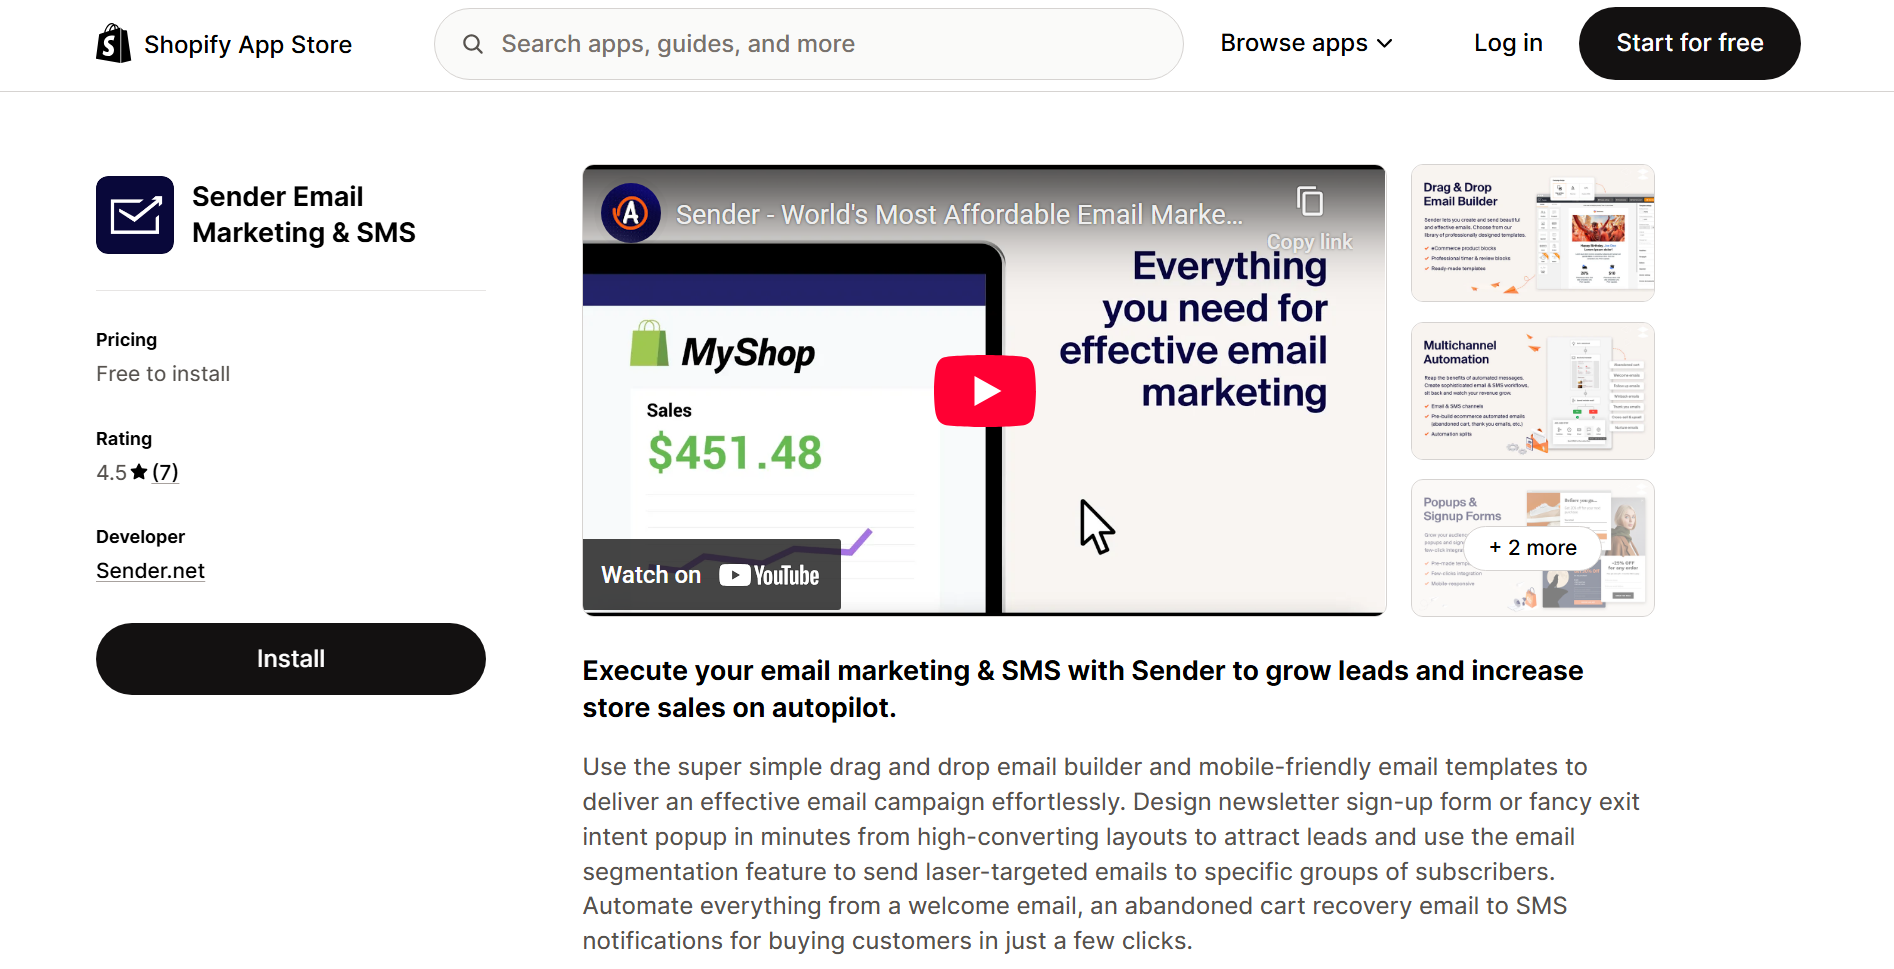Click 'Watch on YouTube' in the video
The height and width of the screenshot is (969, 1894).
(x=710, y=574)
